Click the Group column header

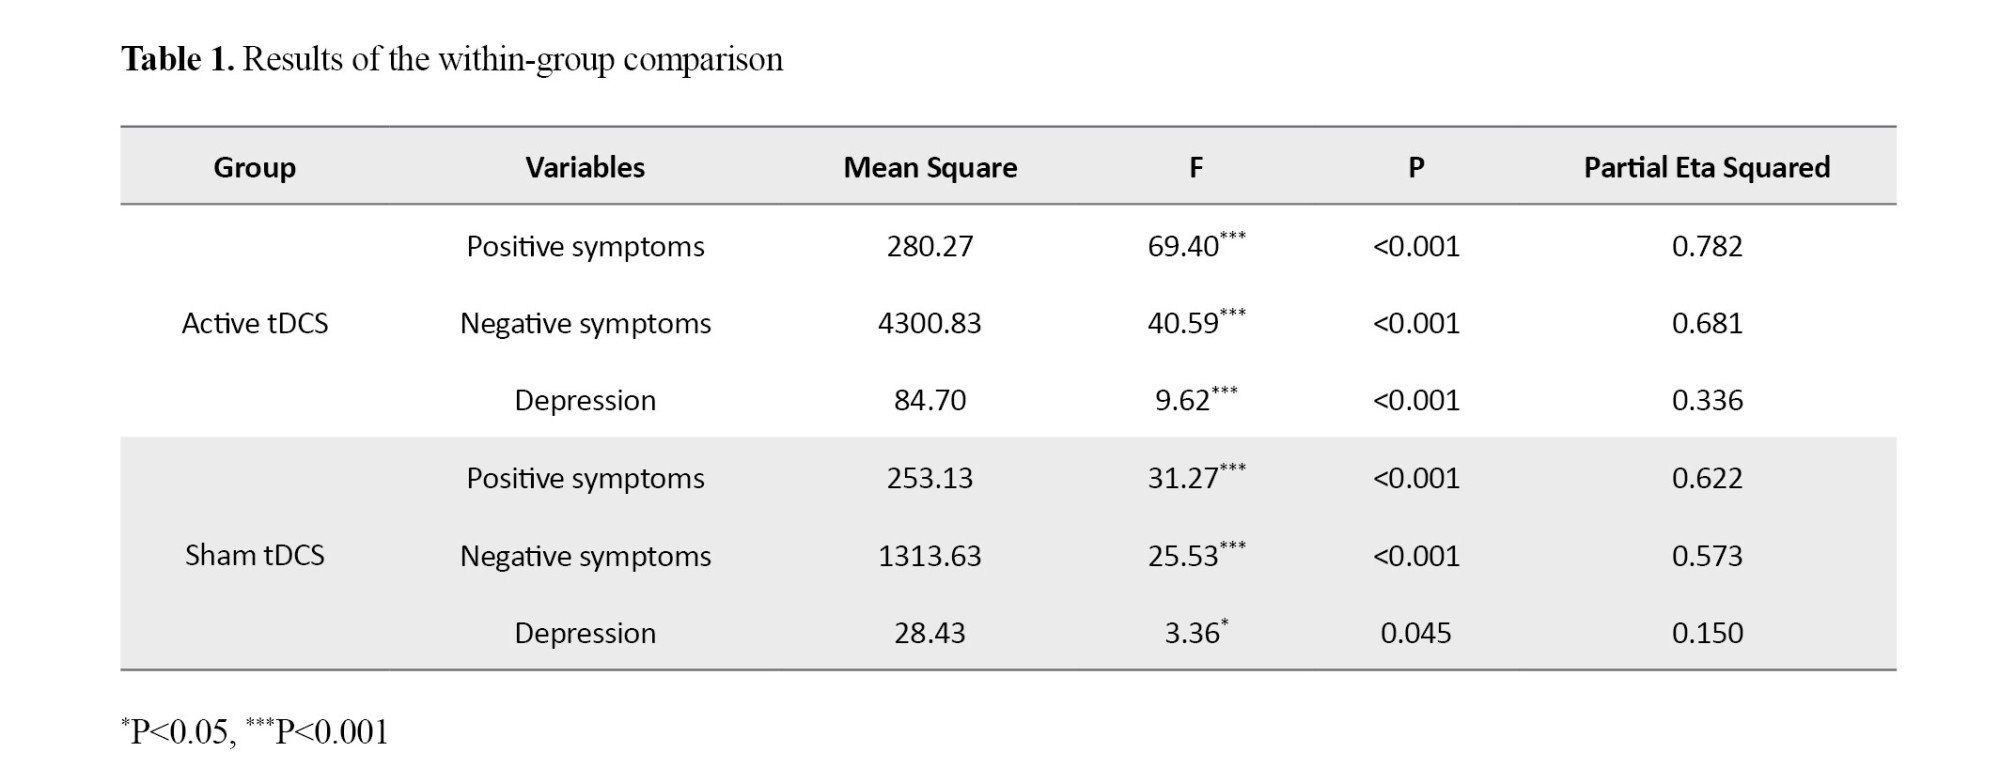coord(254,167)
